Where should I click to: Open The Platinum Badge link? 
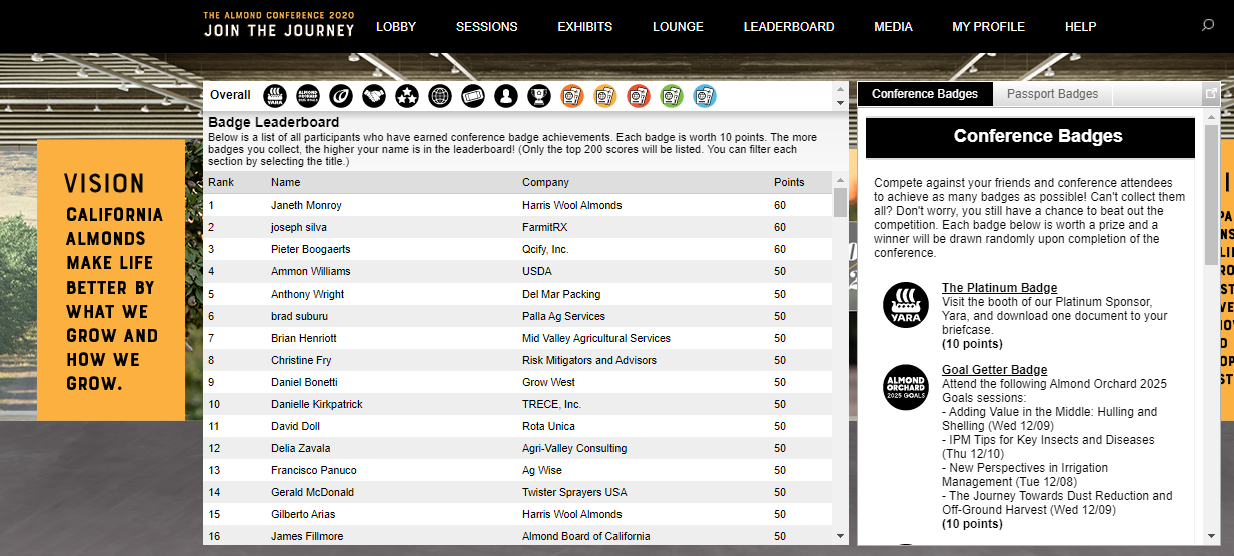(x=999, y=288)
